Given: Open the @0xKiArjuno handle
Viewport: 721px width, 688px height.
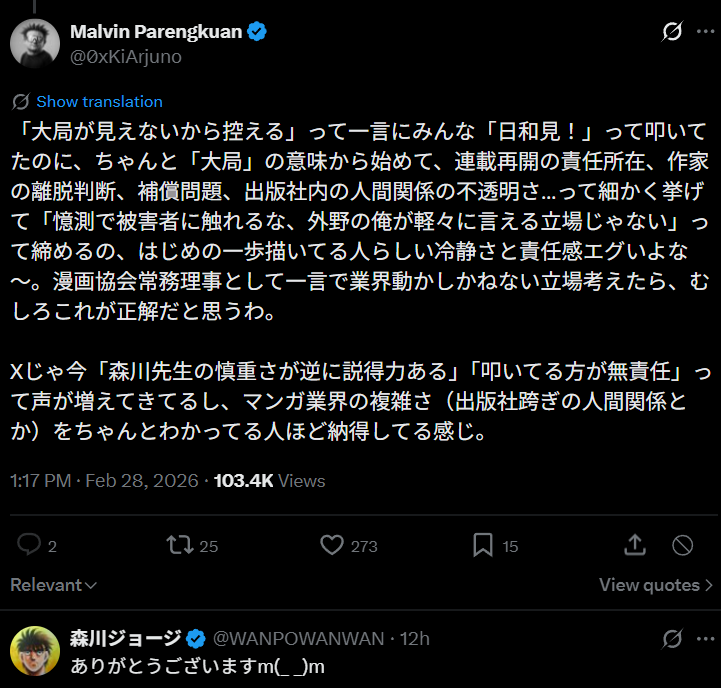Looking at the screenshot, I should click(x=126, y=56).
